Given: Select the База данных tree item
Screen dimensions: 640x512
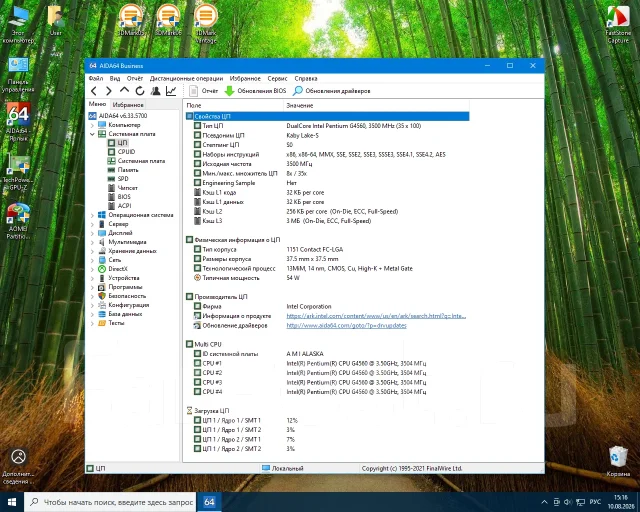Looking at the screenshot, I should click(120, 314).
